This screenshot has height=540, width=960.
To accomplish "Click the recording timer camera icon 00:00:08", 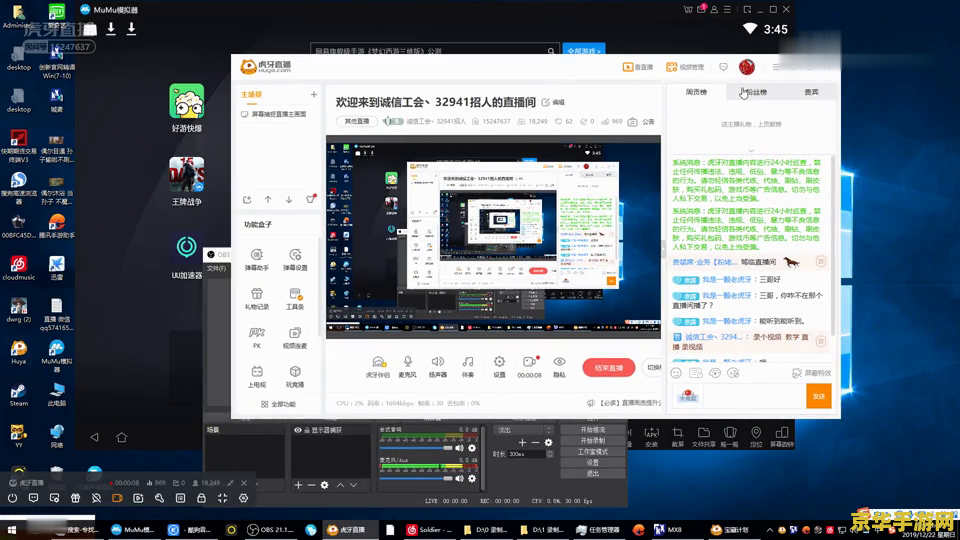I will click(x=530, y=367).
